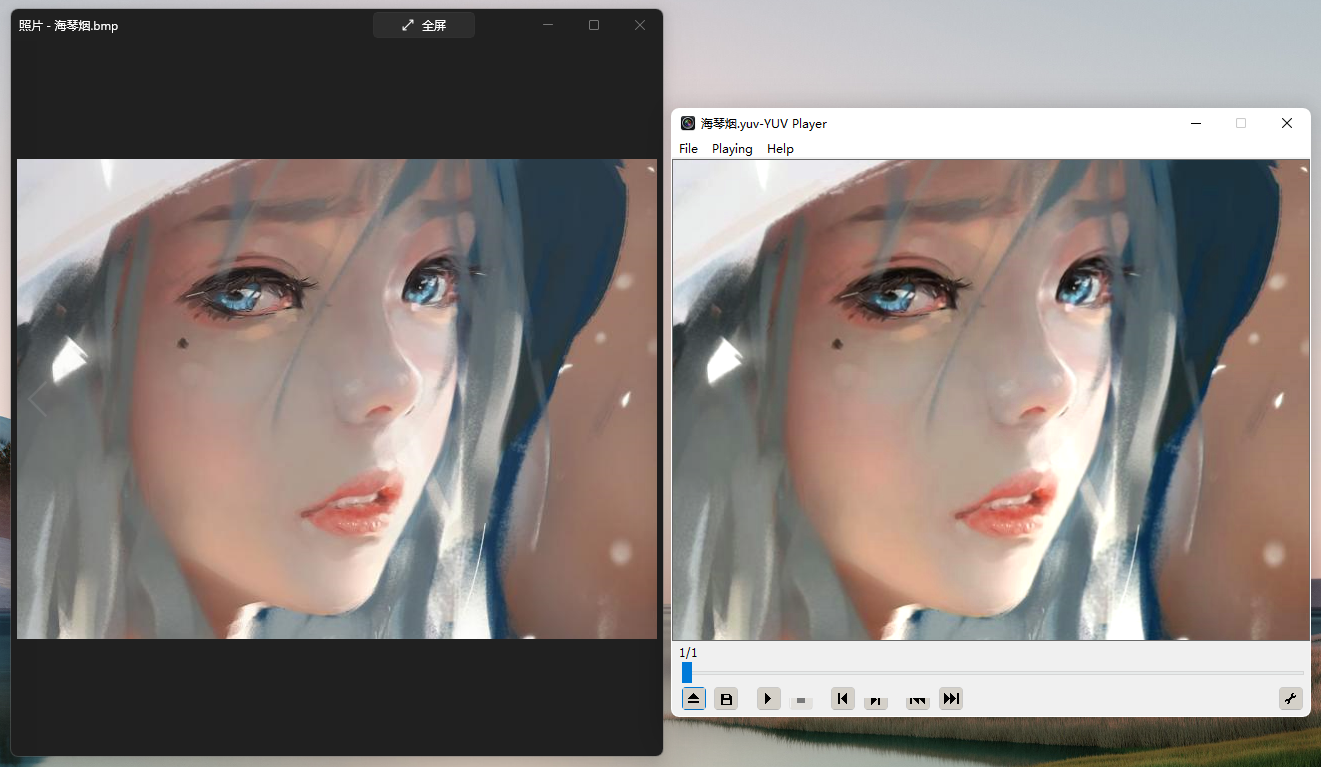Click the frame progress slider track
Image resolution: width=1321 pixels, height=767 pixels.
(x=992, y=672)
